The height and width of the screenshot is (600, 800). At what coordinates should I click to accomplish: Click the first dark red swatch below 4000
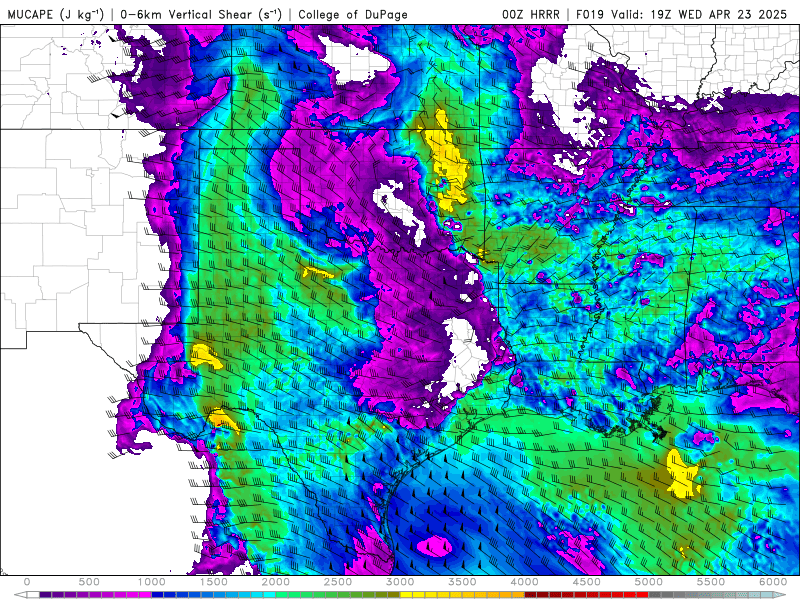point(531,595)
